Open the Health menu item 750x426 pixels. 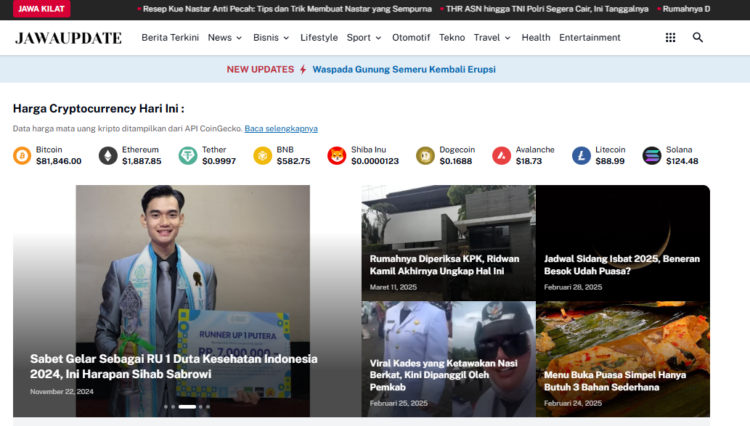(x=536, y=37)
